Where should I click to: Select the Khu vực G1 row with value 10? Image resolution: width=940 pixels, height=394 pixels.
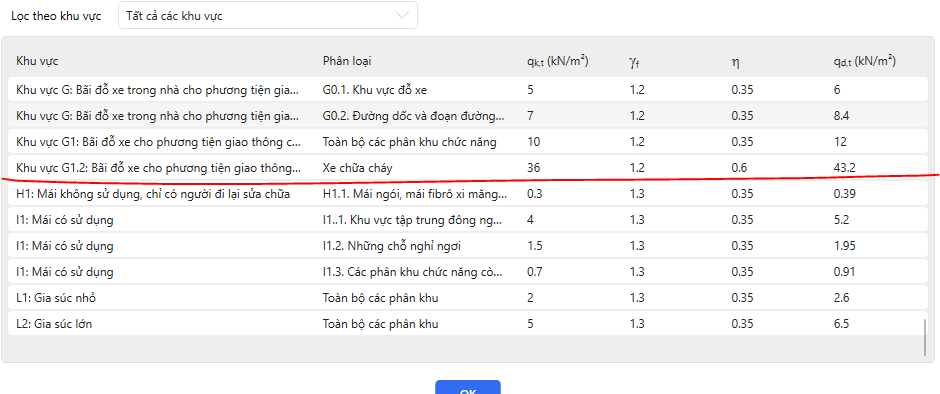tap(468, 142)
